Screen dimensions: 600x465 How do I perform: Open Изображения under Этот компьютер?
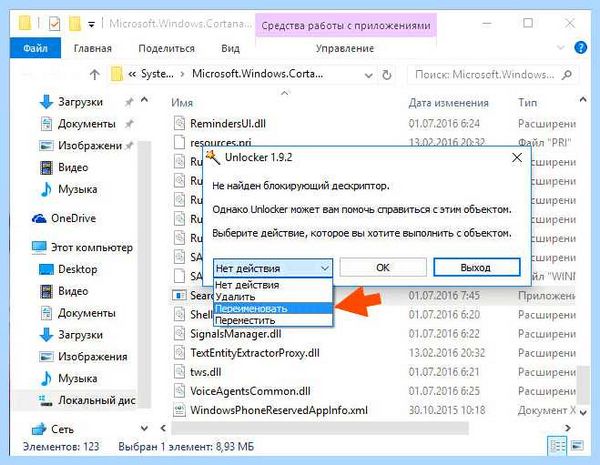(93, 357)
